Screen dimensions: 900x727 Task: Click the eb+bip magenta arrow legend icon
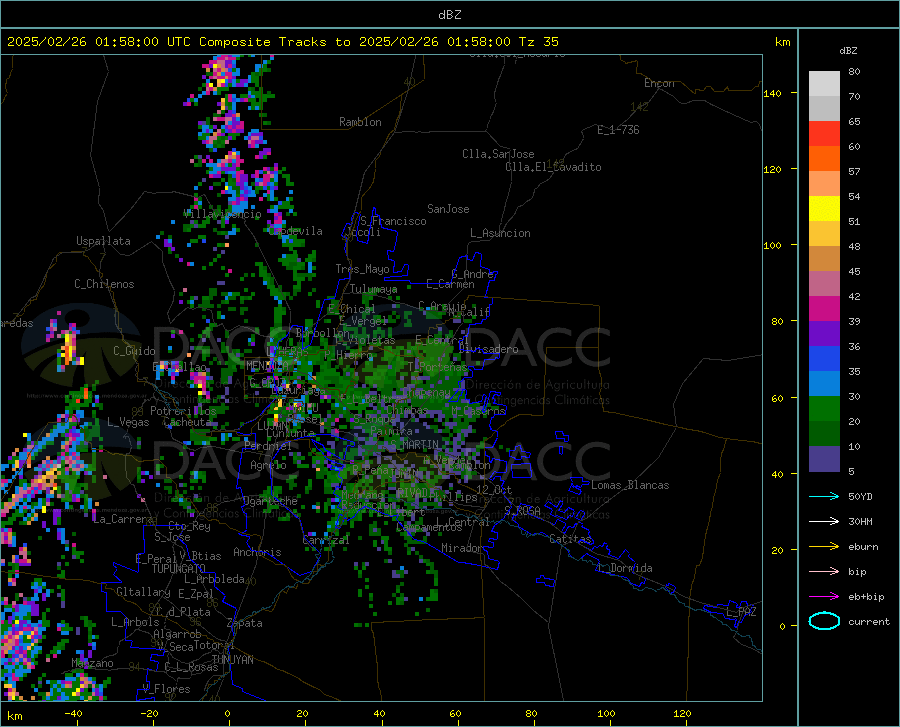point(824,597)
